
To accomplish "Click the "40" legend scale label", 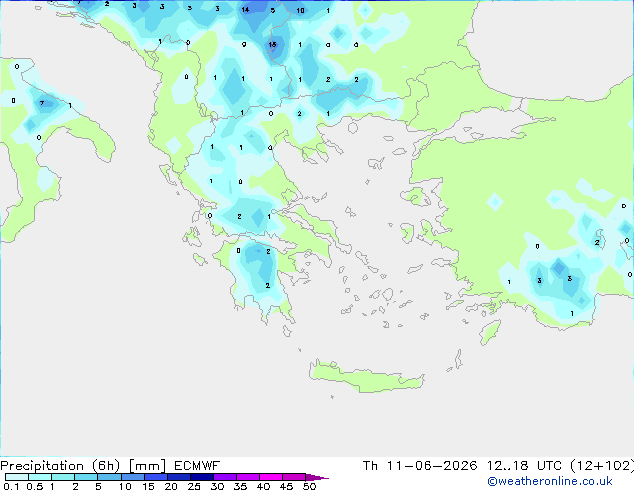I will pos(264,486).
